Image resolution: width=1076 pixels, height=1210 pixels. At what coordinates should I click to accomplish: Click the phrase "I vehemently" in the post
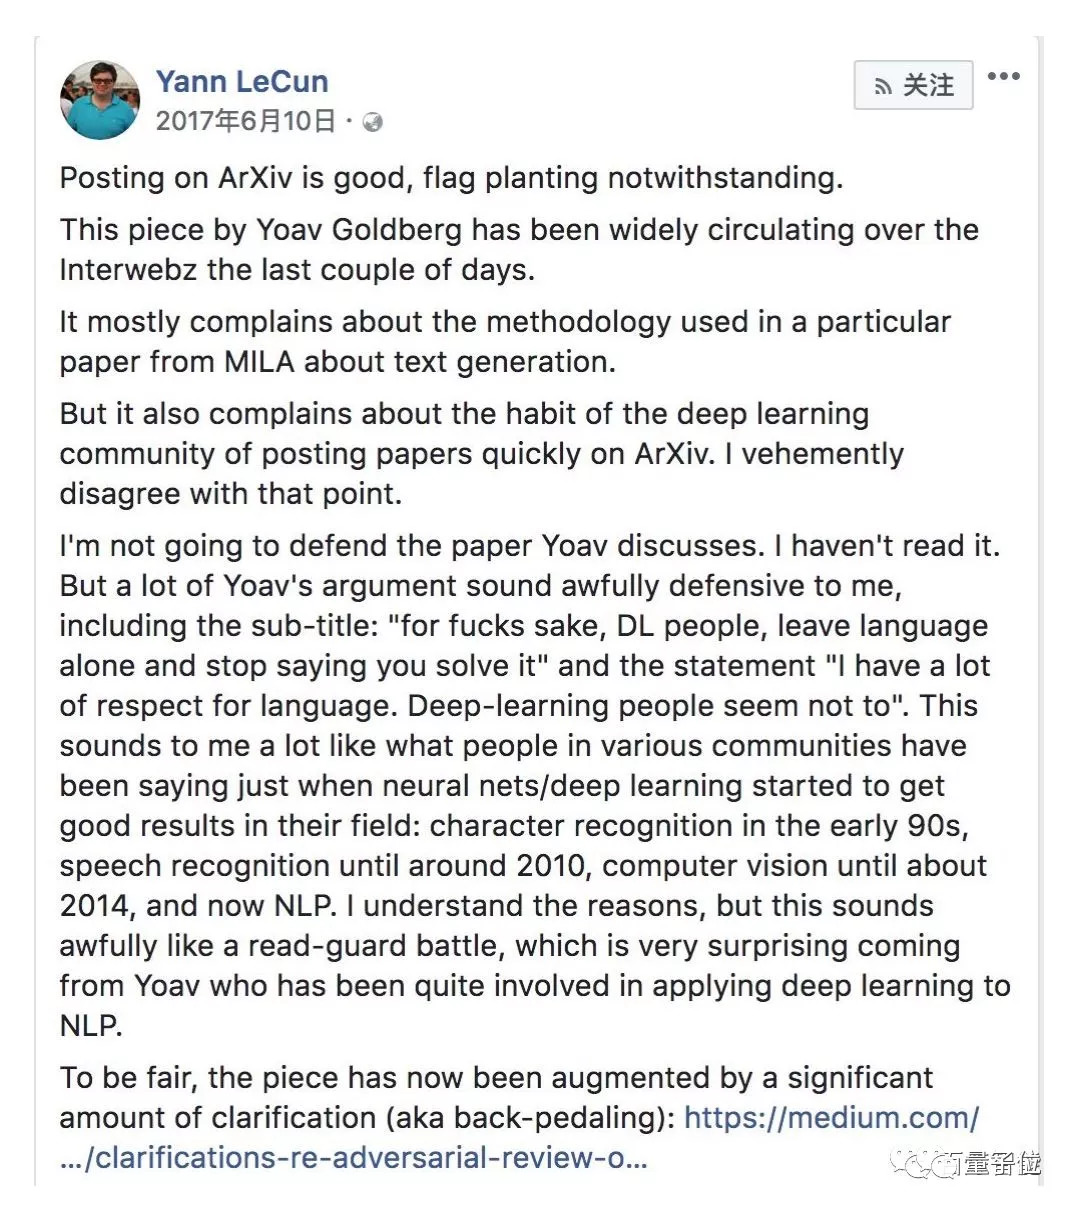tap(816, 454)
